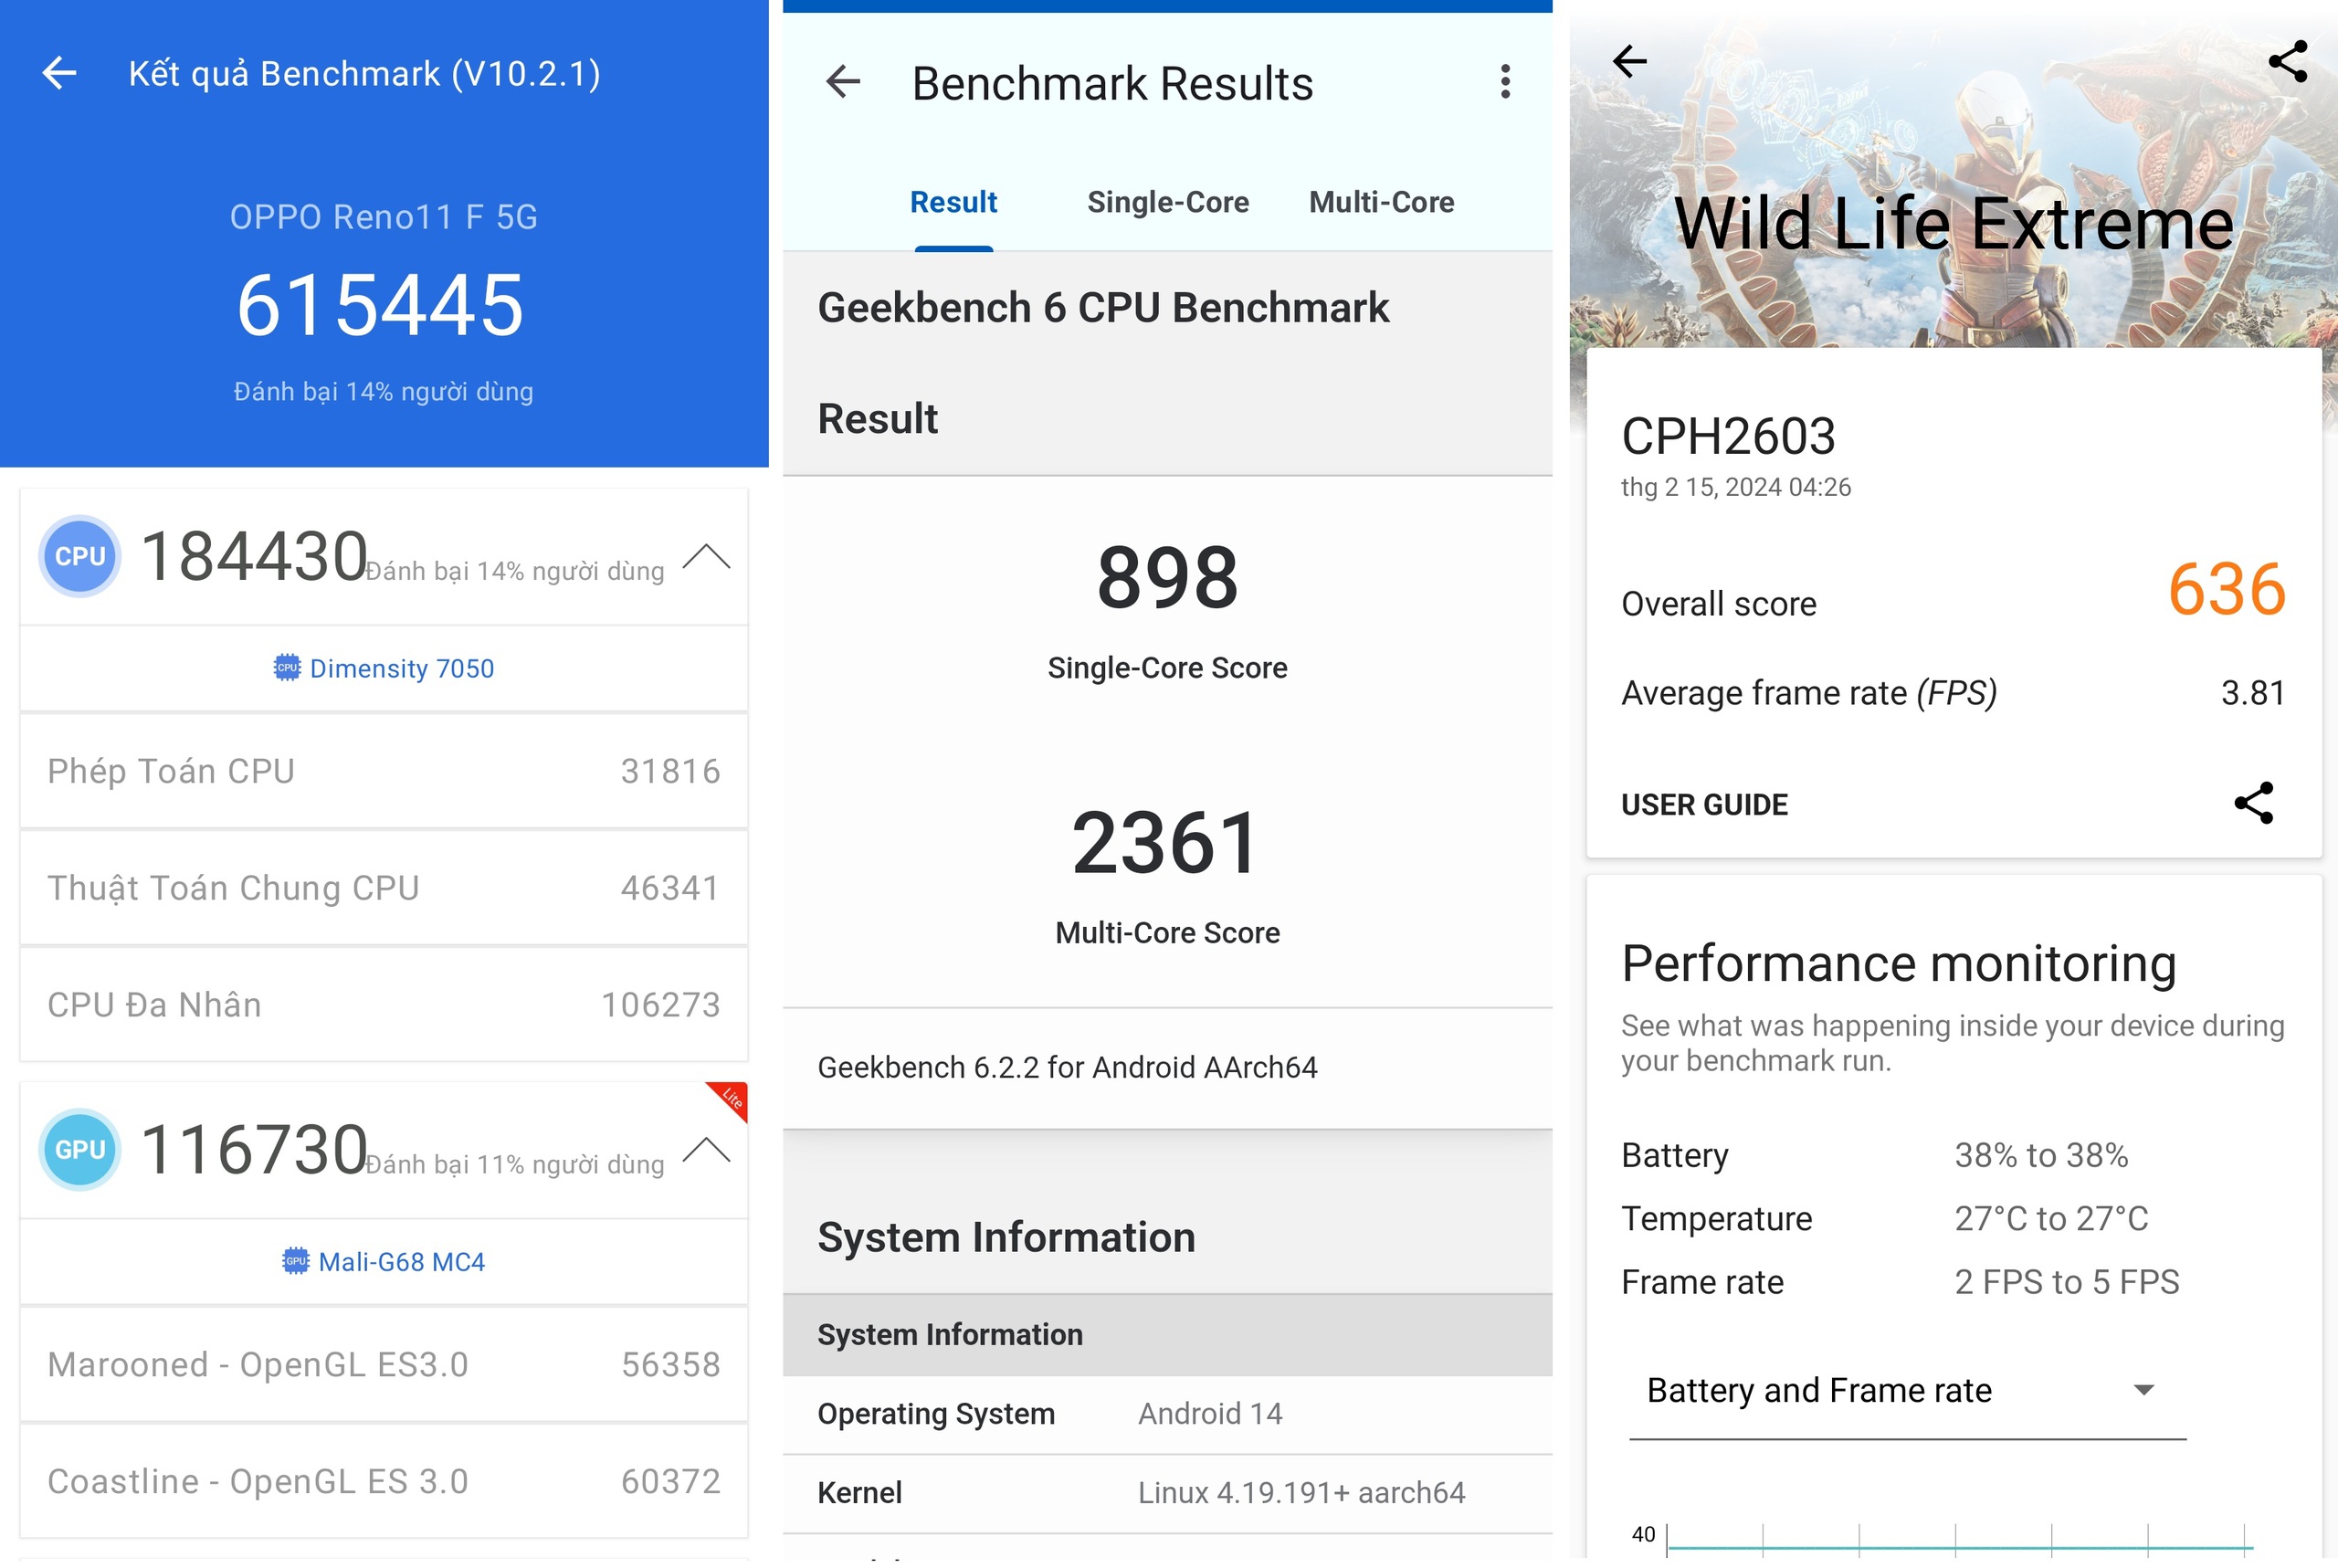Tap GPU score 116730
Viewport: 2338px width, 1568px height.
pyautogui.click(x=254, y=1151)
